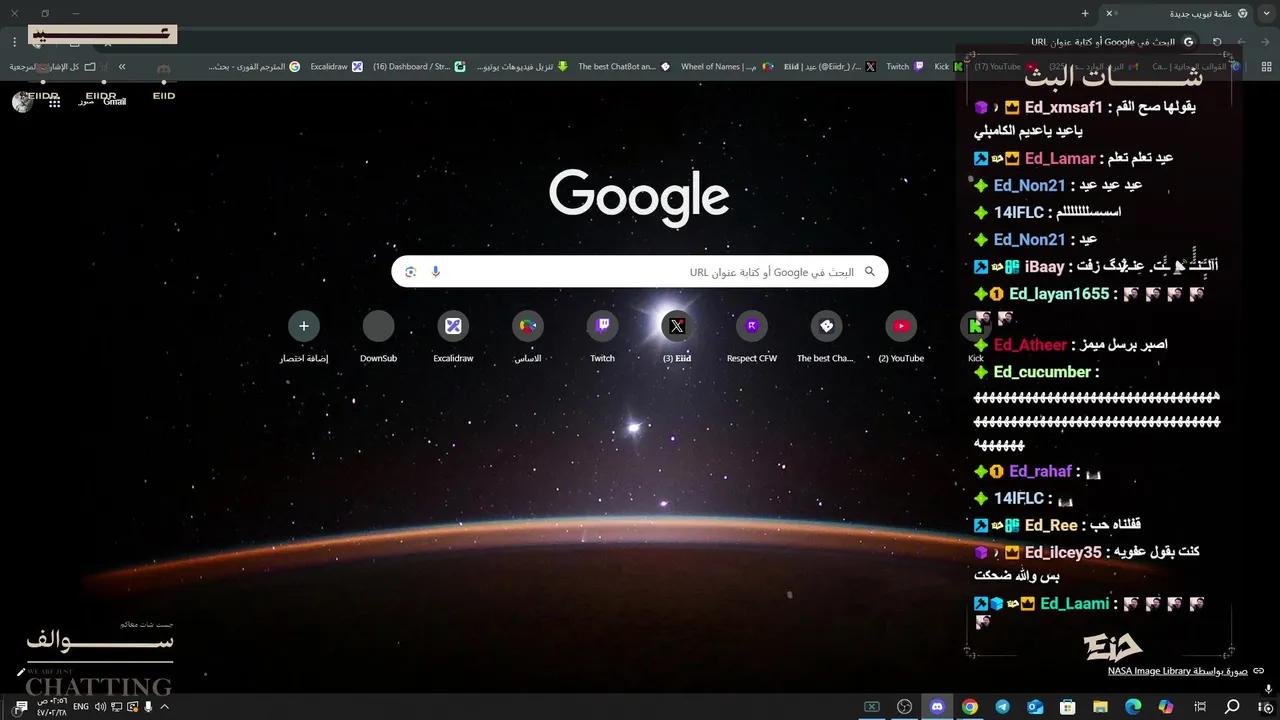Expand the bookmarks overflow chevron

121,67
